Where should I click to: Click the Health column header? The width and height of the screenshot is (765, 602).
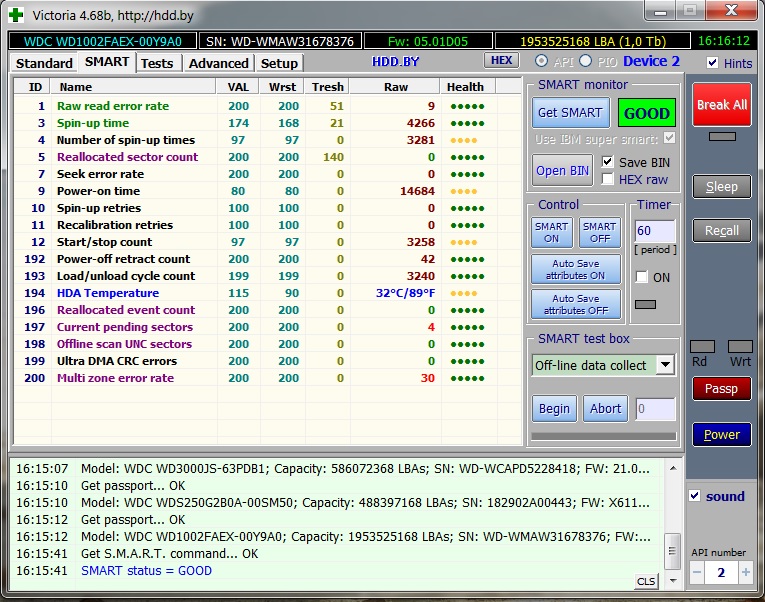click(x=467, y=87)
